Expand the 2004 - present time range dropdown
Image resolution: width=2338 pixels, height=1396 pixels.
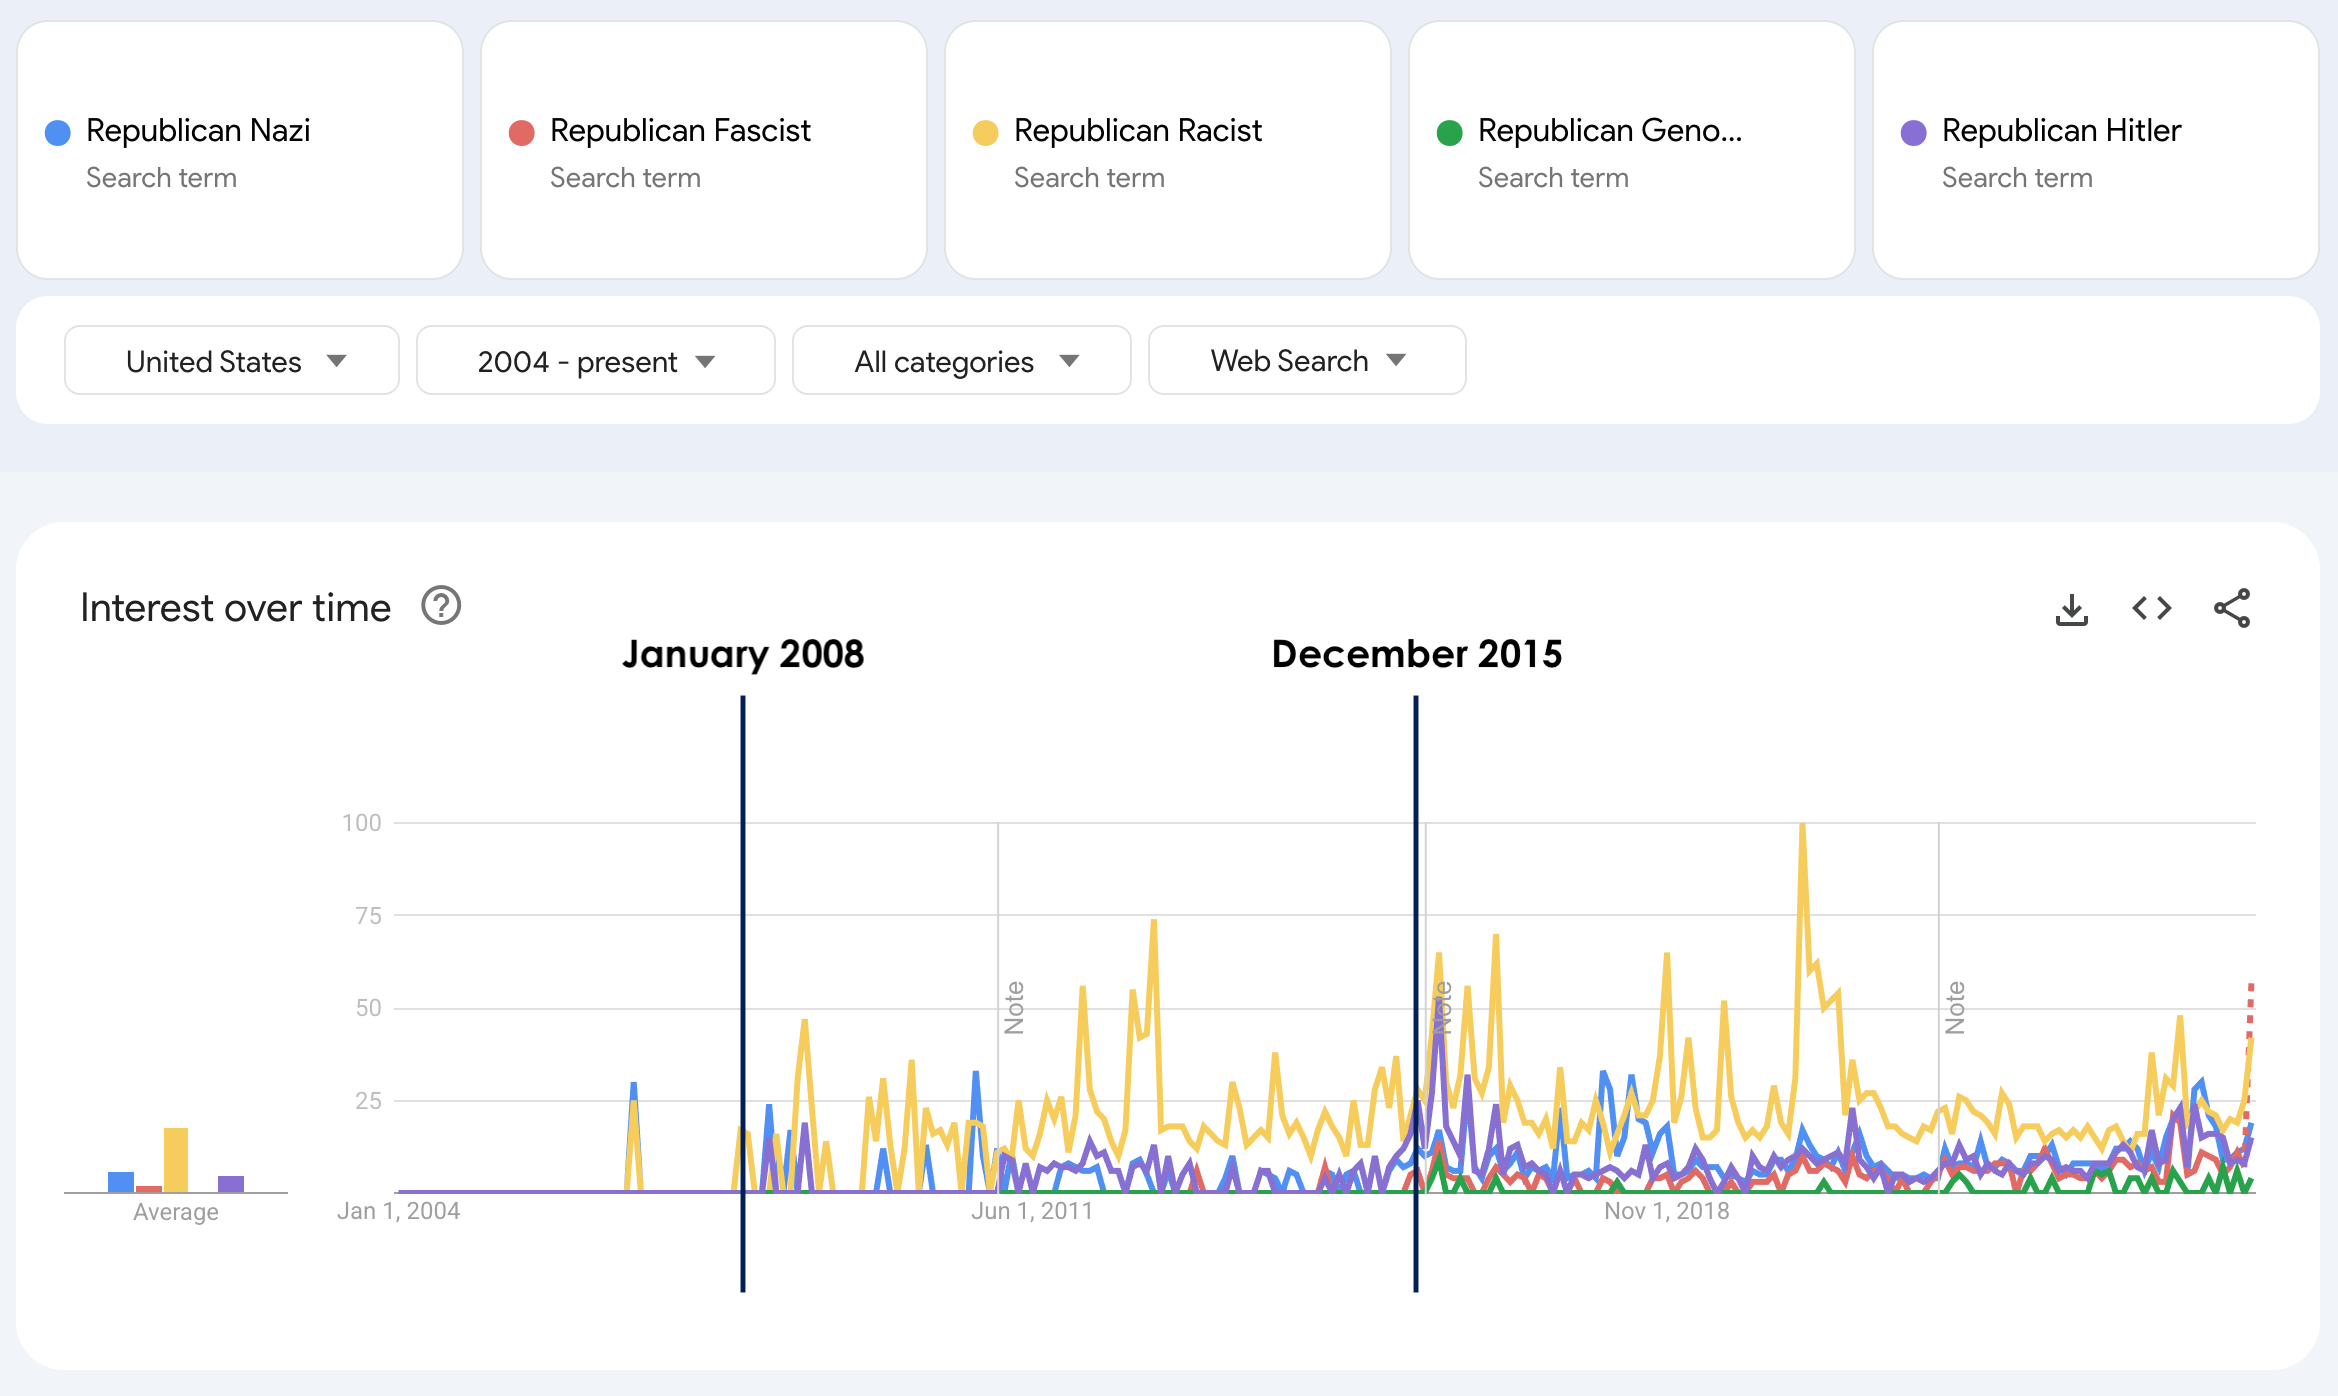[595, 361]
